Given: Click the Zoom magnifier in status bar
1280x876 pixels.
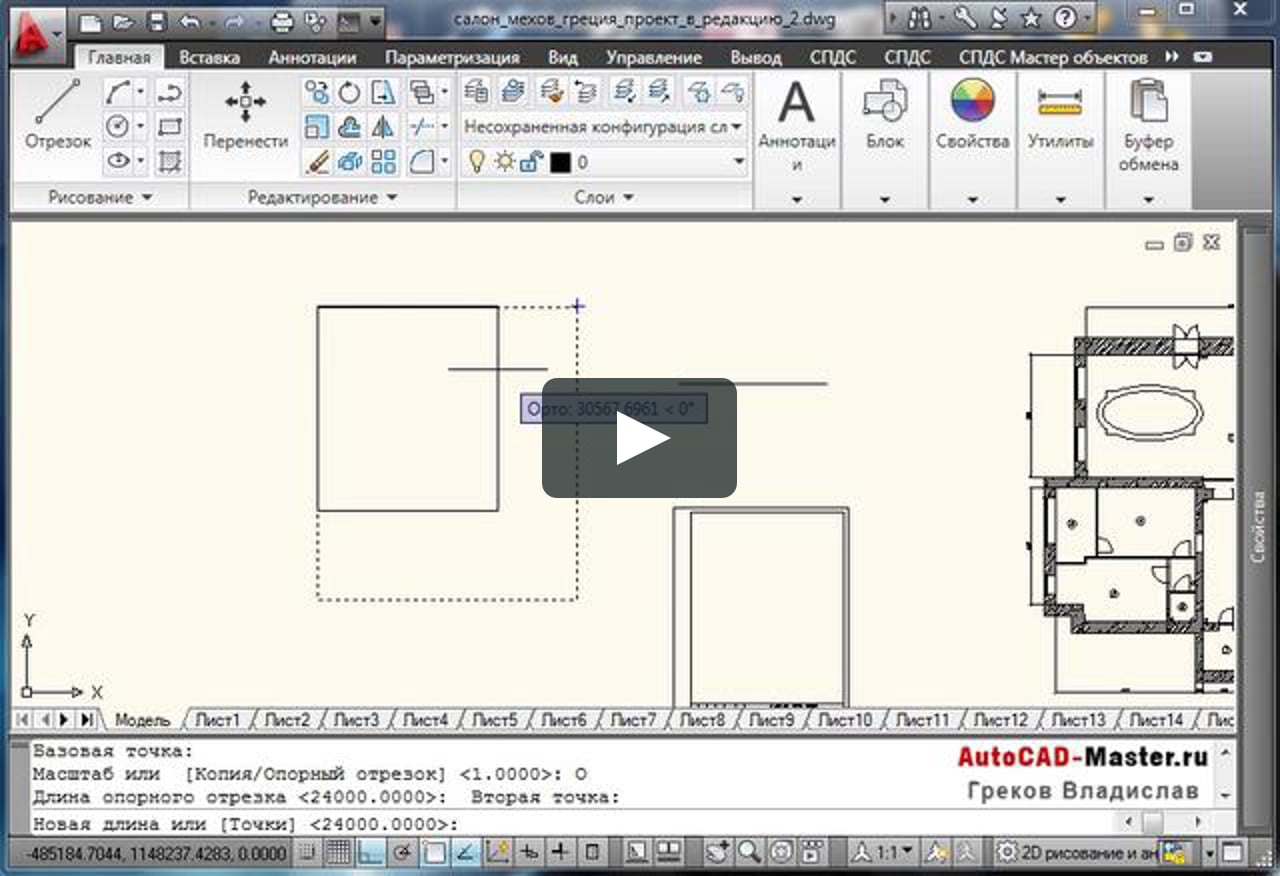Looking at the screenshot, I should pos(749,853).
